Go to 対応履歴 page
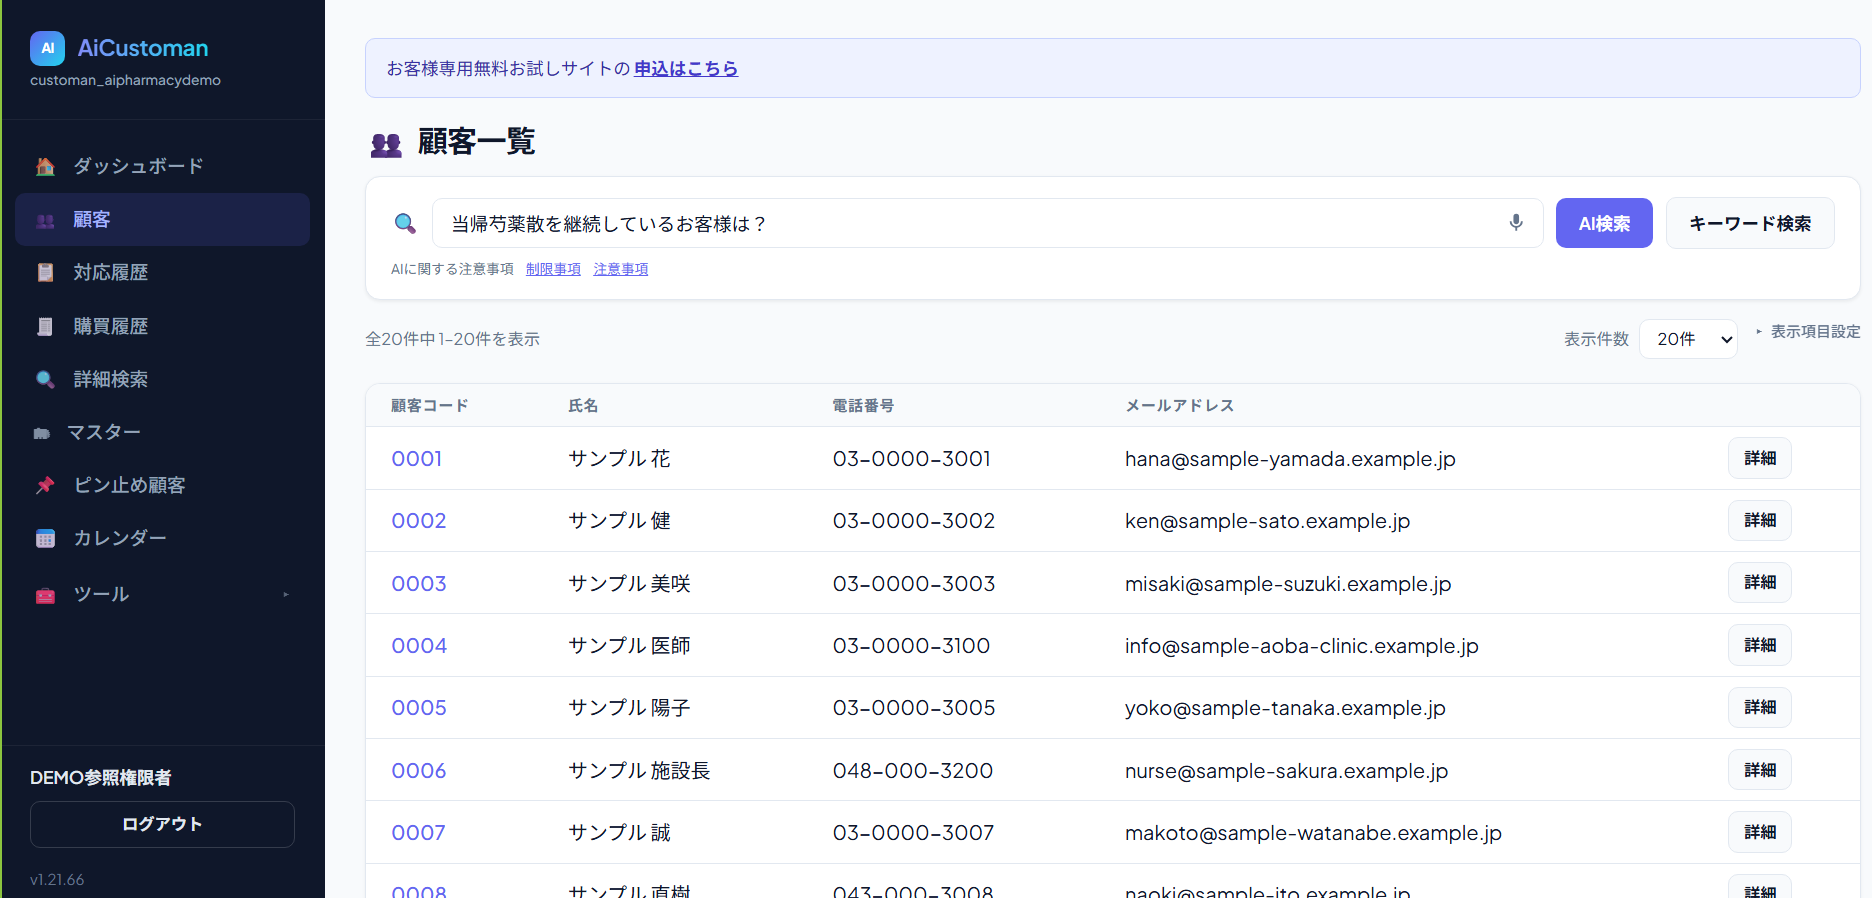The height and width of the screenshot is (898, 1872). (162, 273)
